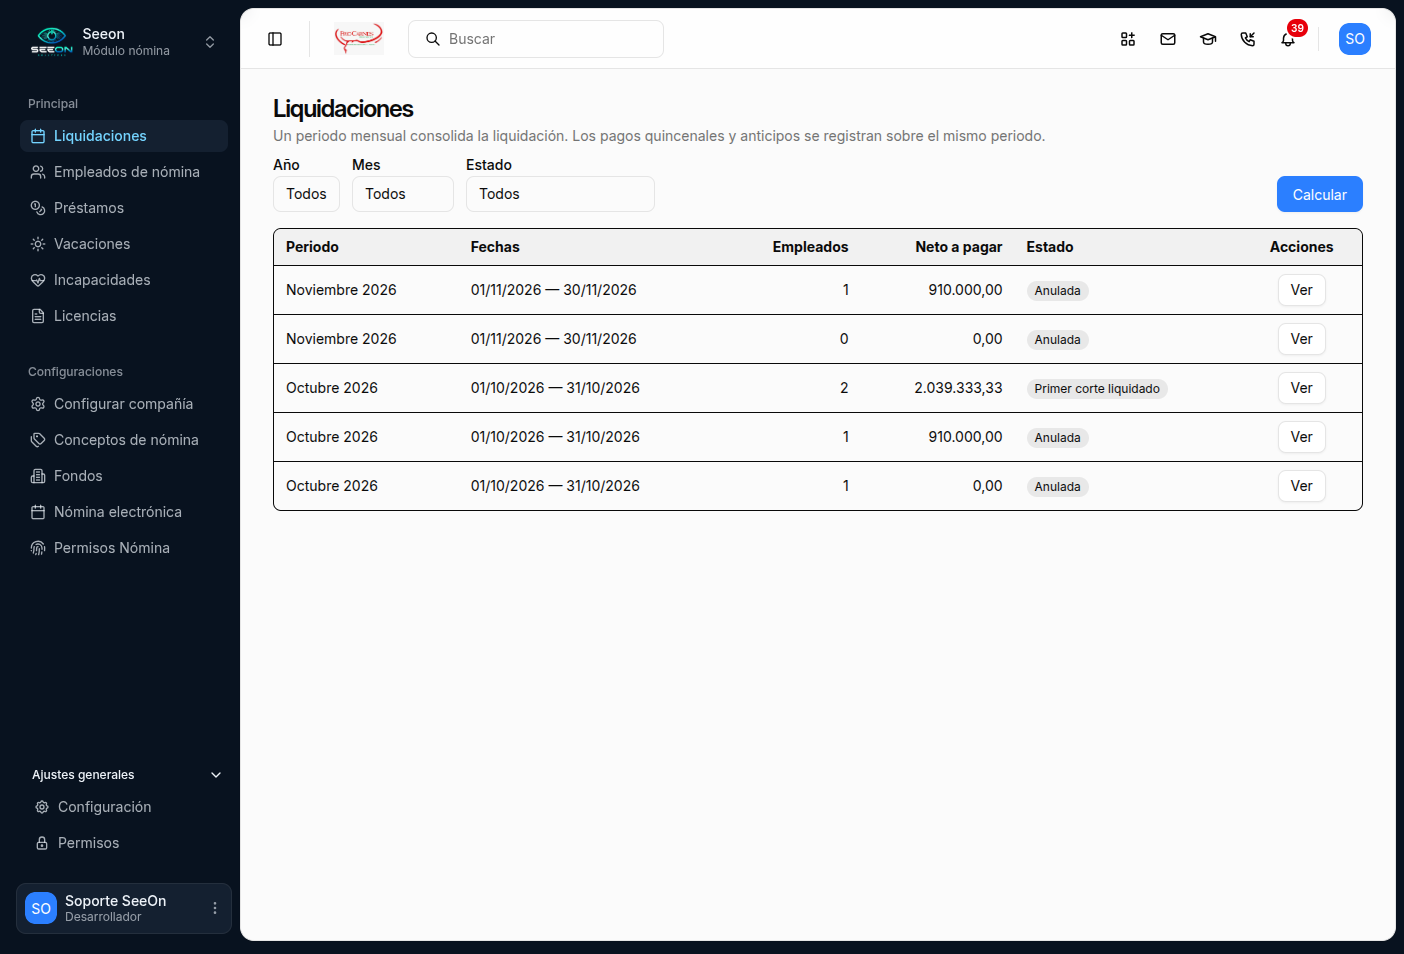The height and width of the screenshot is (954, 1404).
Task: Open the Año filter dropdown
Action: 306,194
